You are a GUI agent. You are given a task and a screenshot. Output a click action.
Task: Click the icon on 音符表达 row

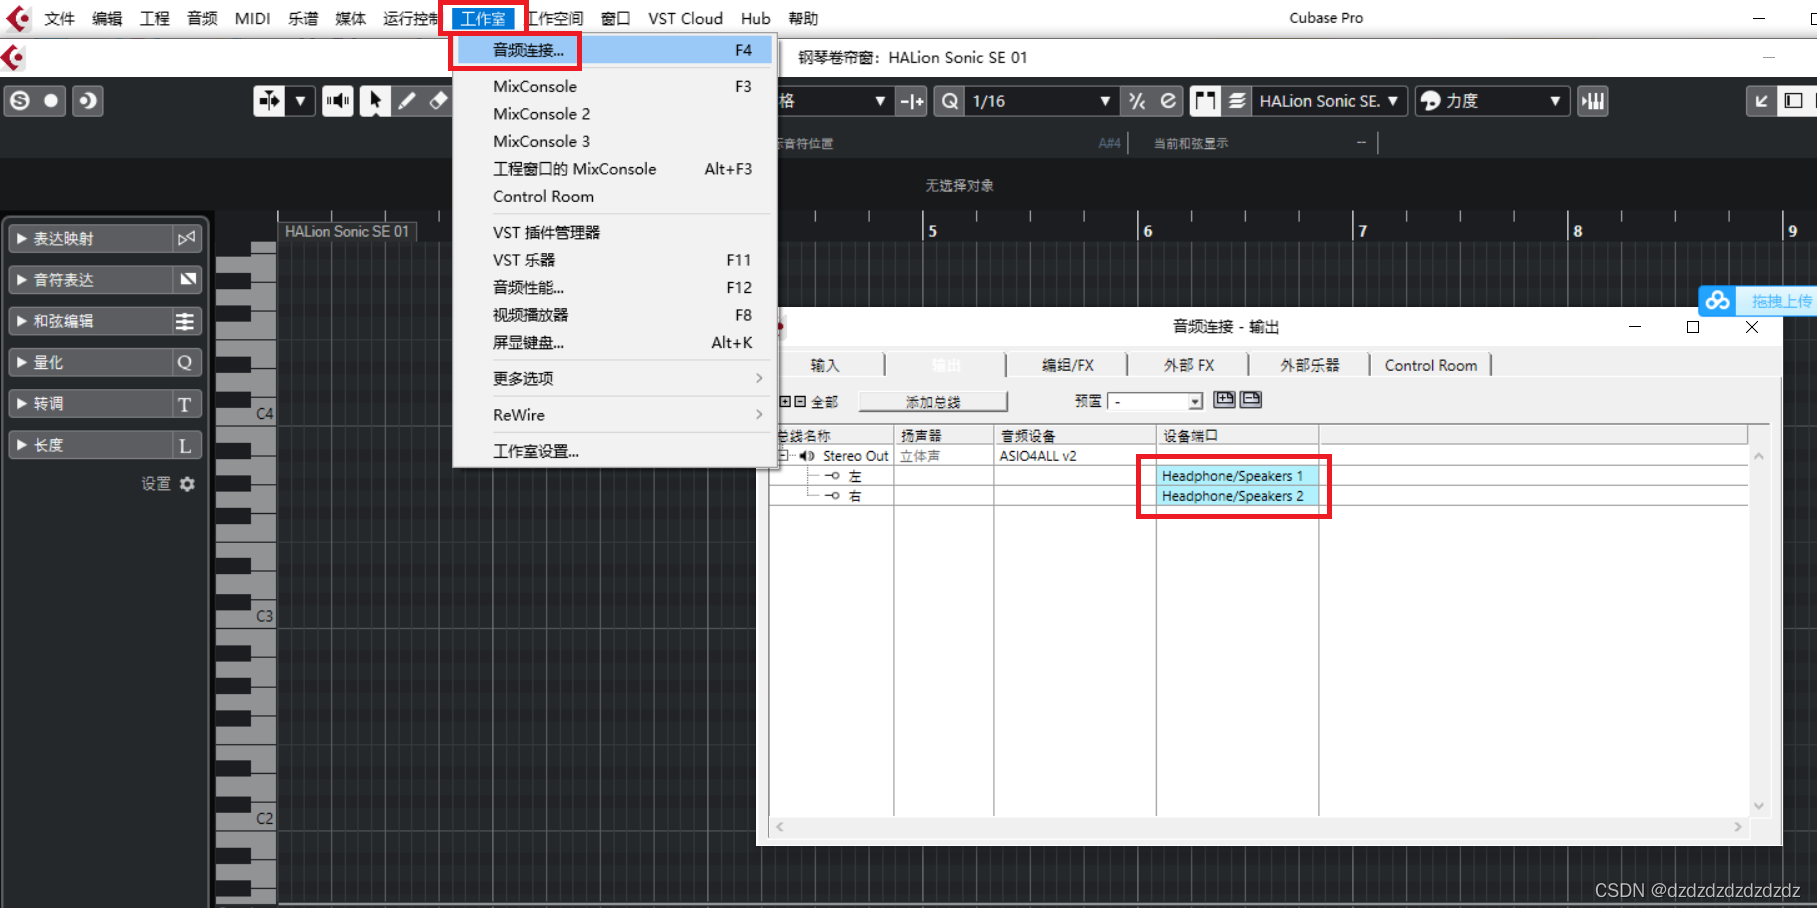point(187,280)
